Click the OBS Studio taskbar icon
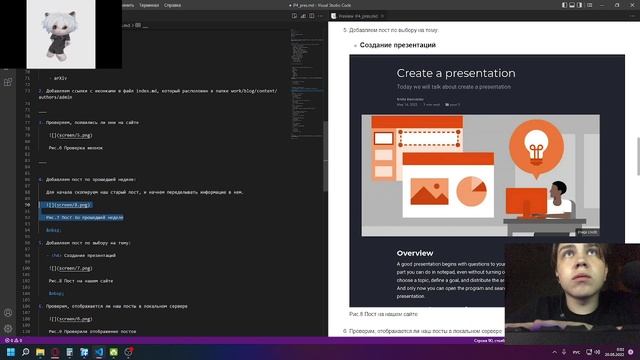This screenshot has width=640, height=360. (x=129, y=352)
